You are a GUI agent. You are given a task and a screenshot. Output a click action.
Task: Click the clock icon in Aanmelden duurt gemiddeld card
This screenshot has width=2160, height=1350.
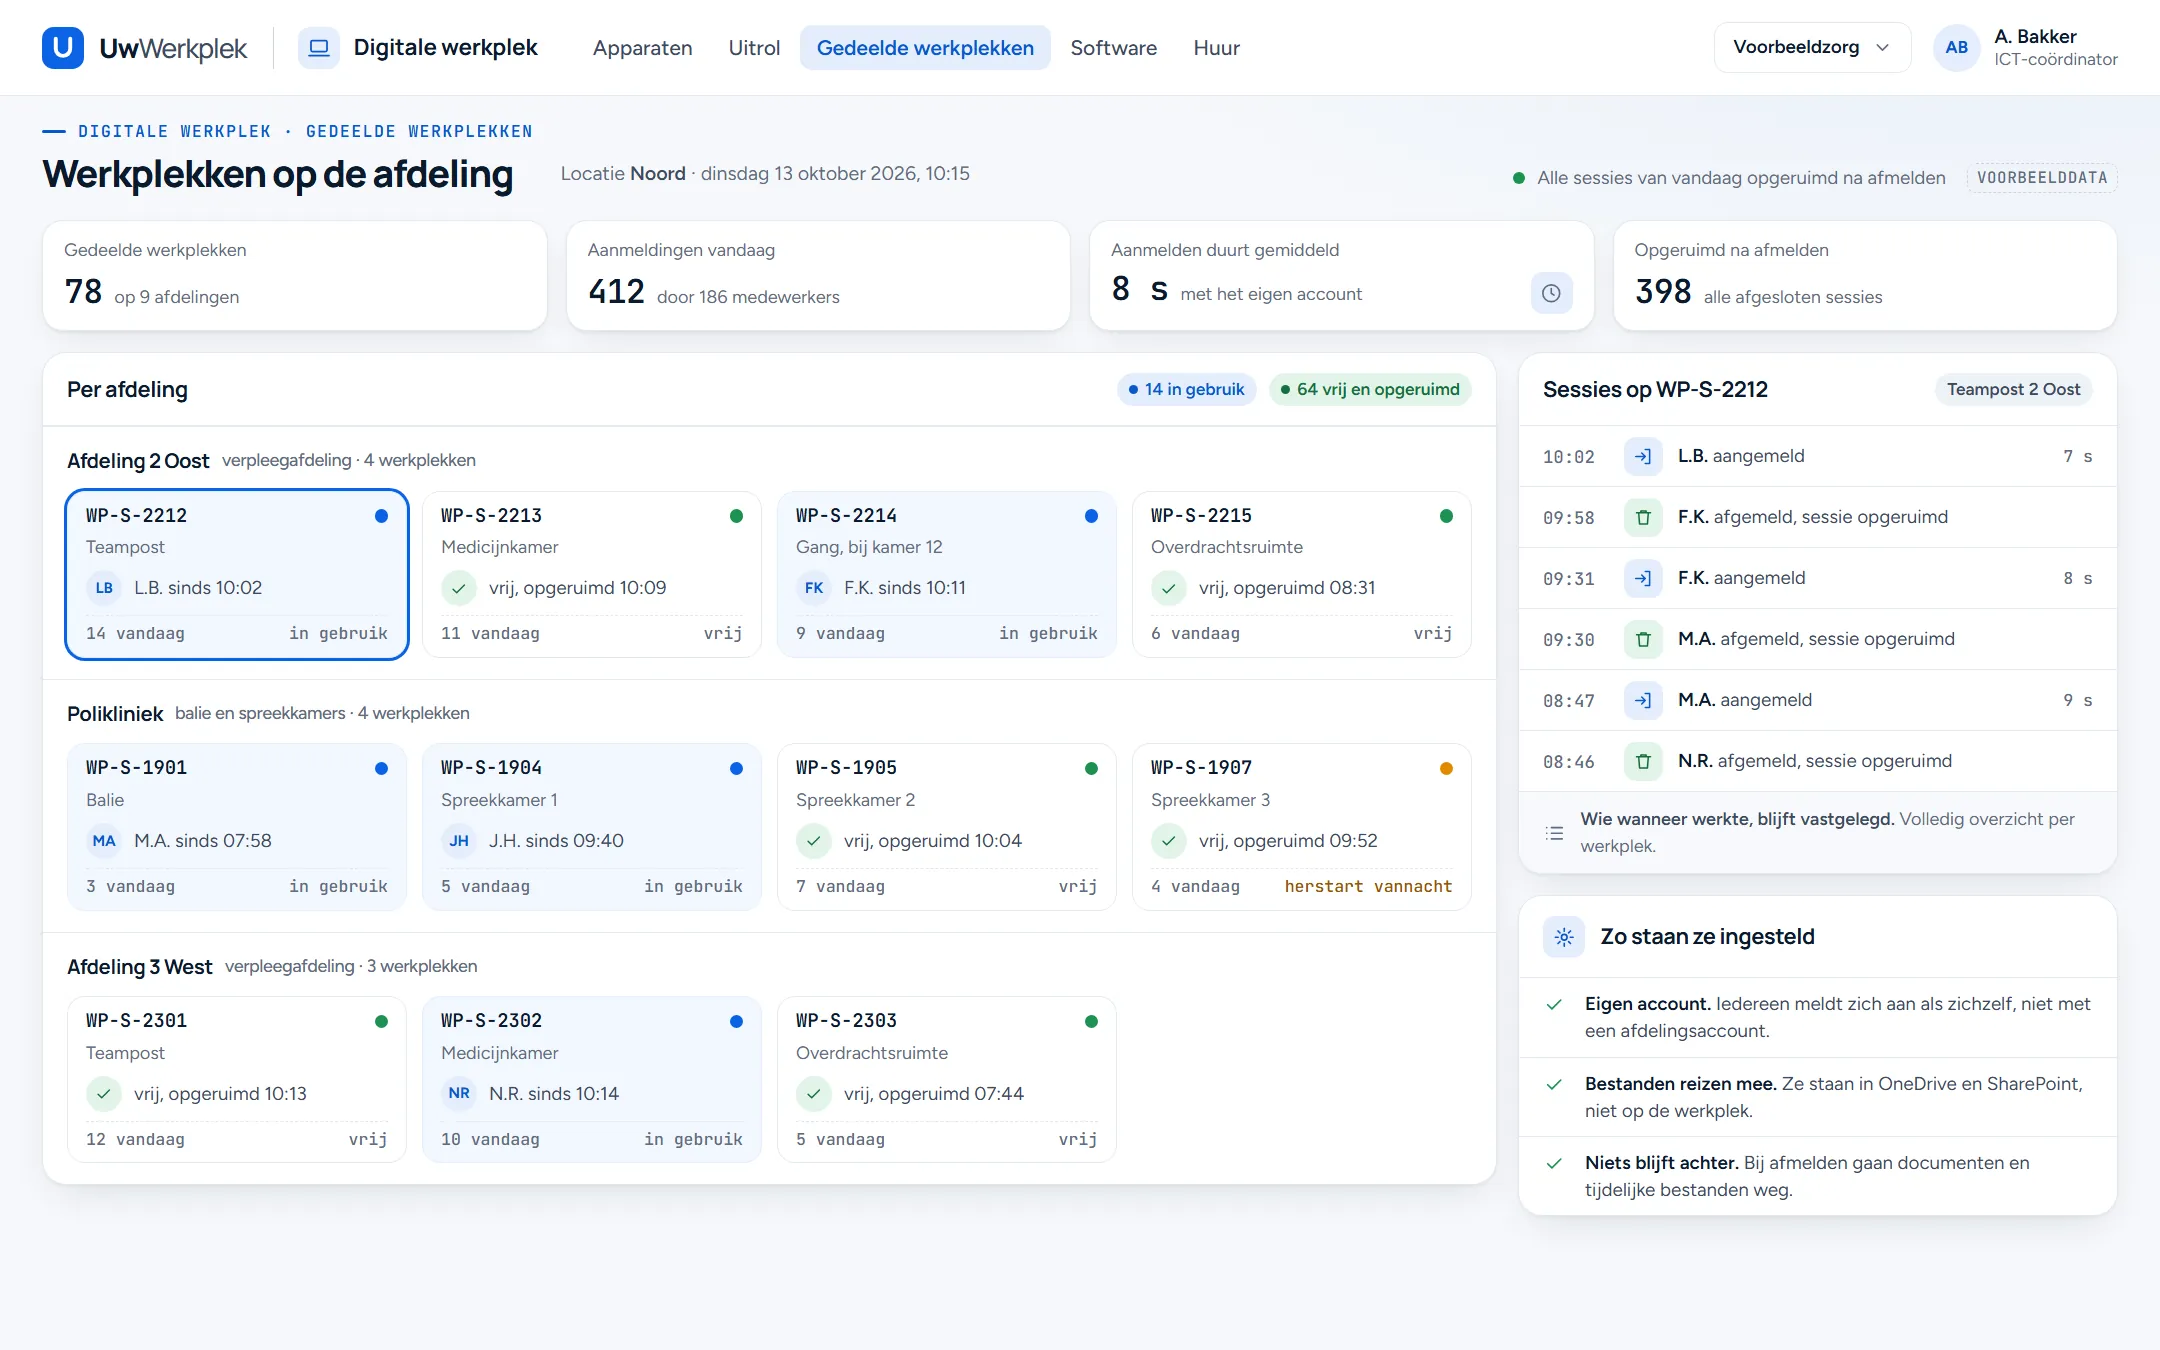[1551, 293]
